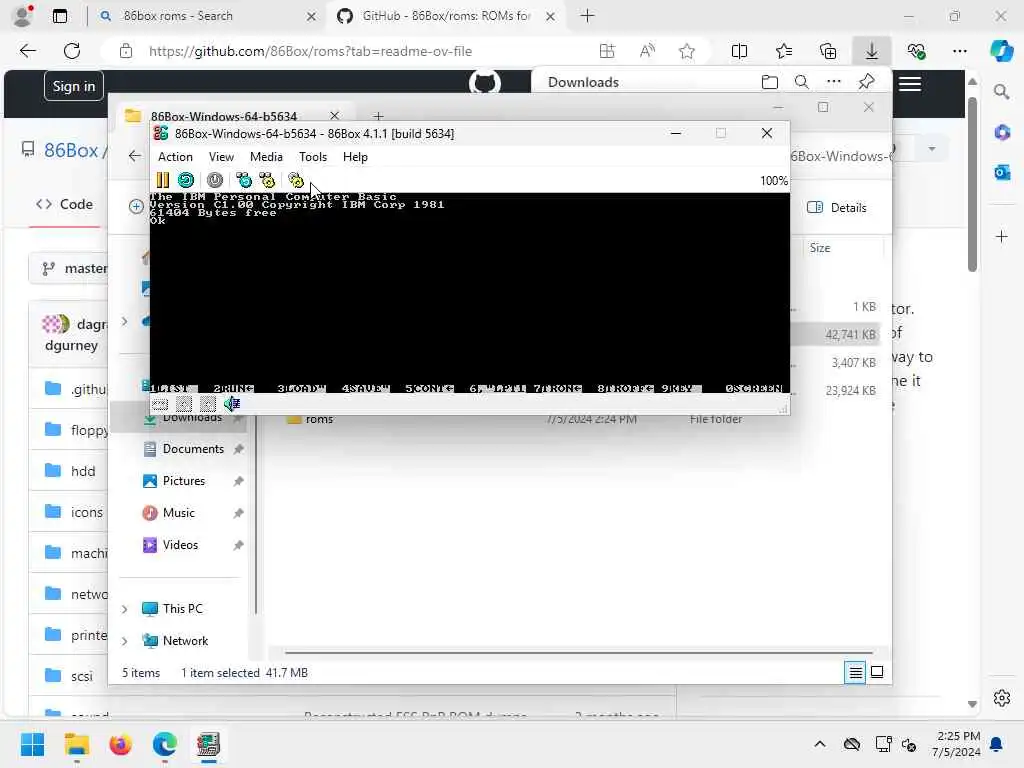1024x768 pixels.
Task: Expand Network in File Explorer
Action: [125, 641]
